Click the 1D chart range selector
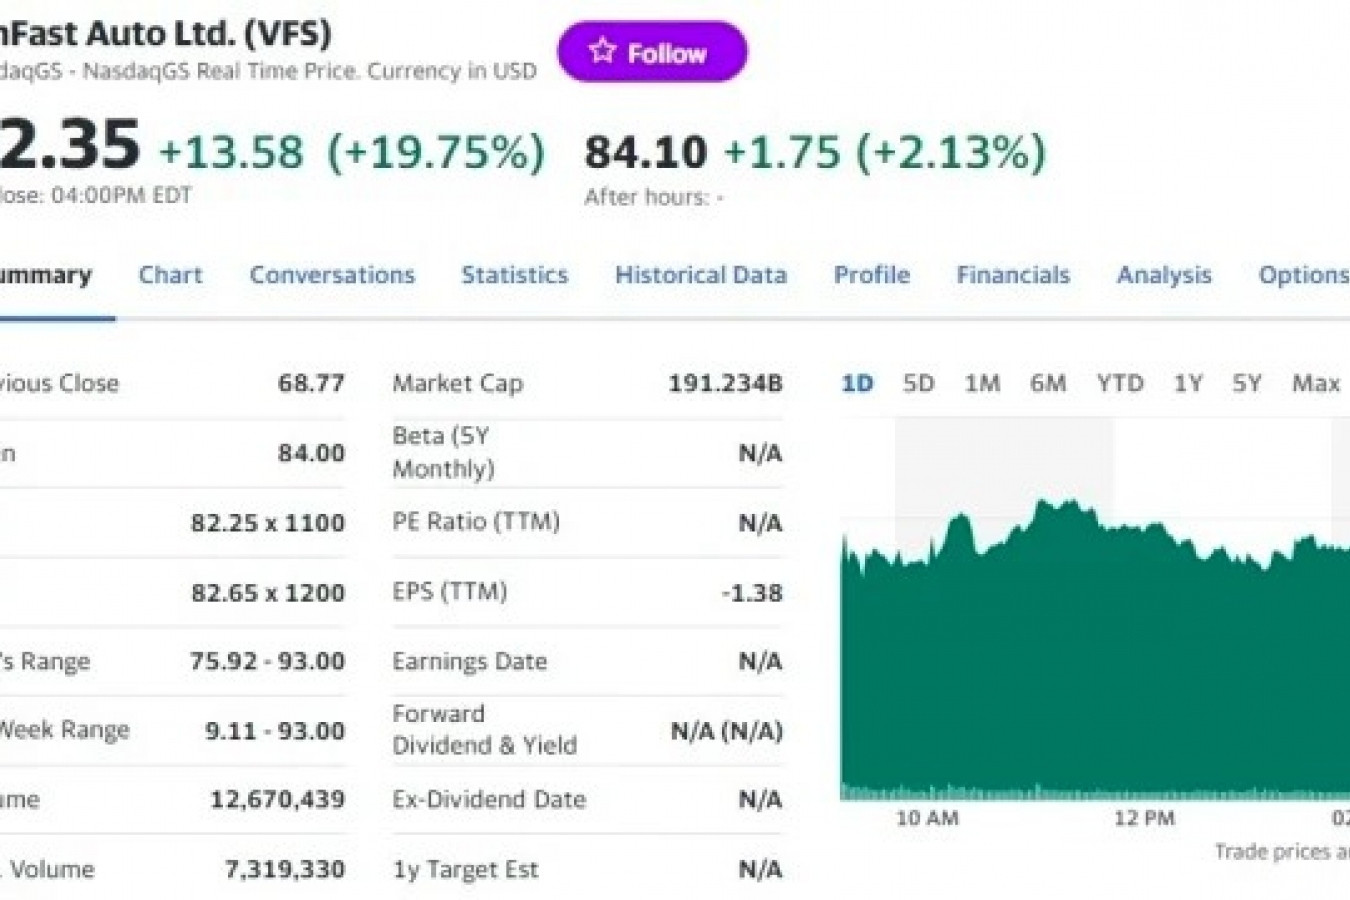Viewport: 1350px width, 900px height. click(x=856, y=383)
